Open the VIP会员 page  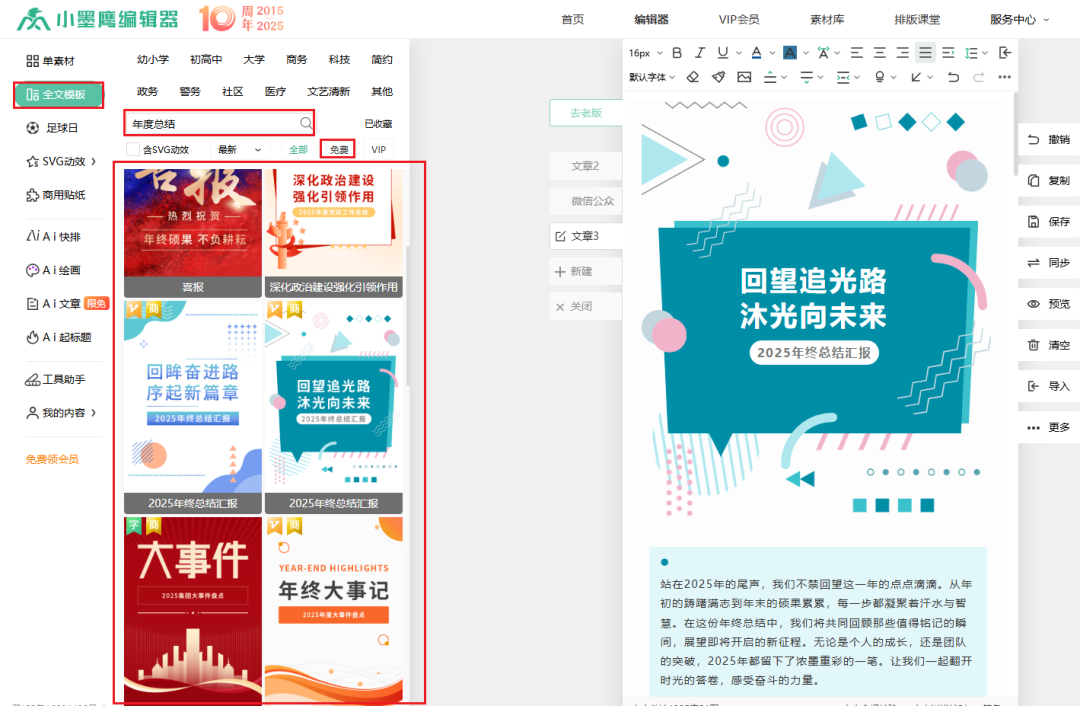pos(738,19)
